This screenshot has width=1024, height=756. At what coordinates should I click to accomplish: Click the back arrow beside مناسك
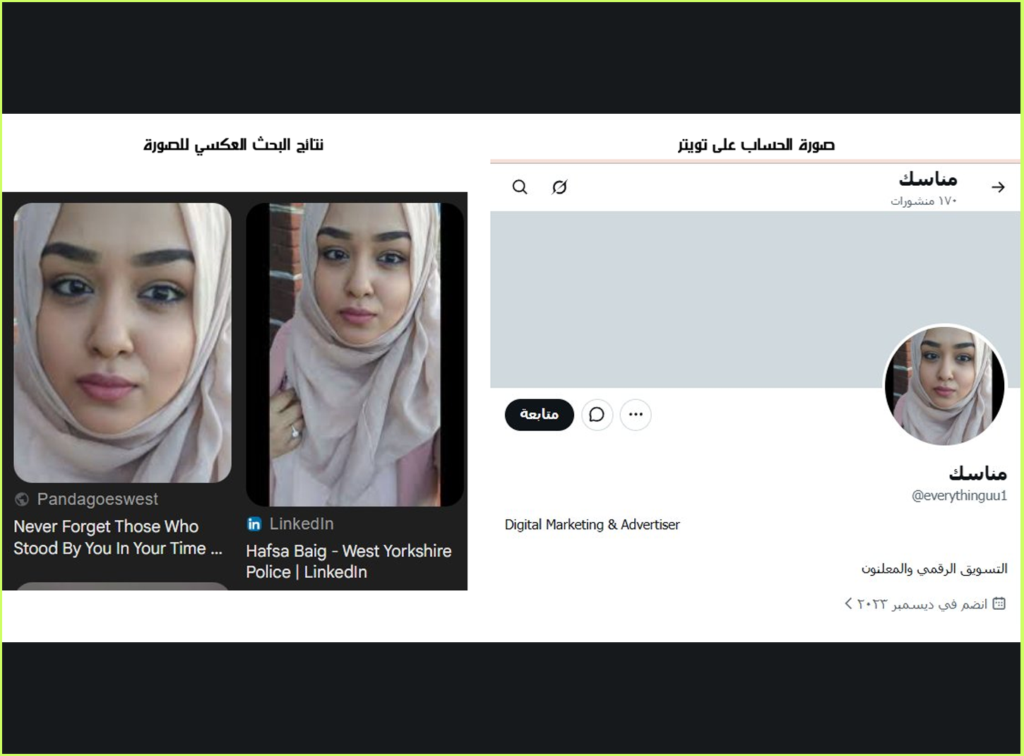pyautogui.click(x=998, y=187)
